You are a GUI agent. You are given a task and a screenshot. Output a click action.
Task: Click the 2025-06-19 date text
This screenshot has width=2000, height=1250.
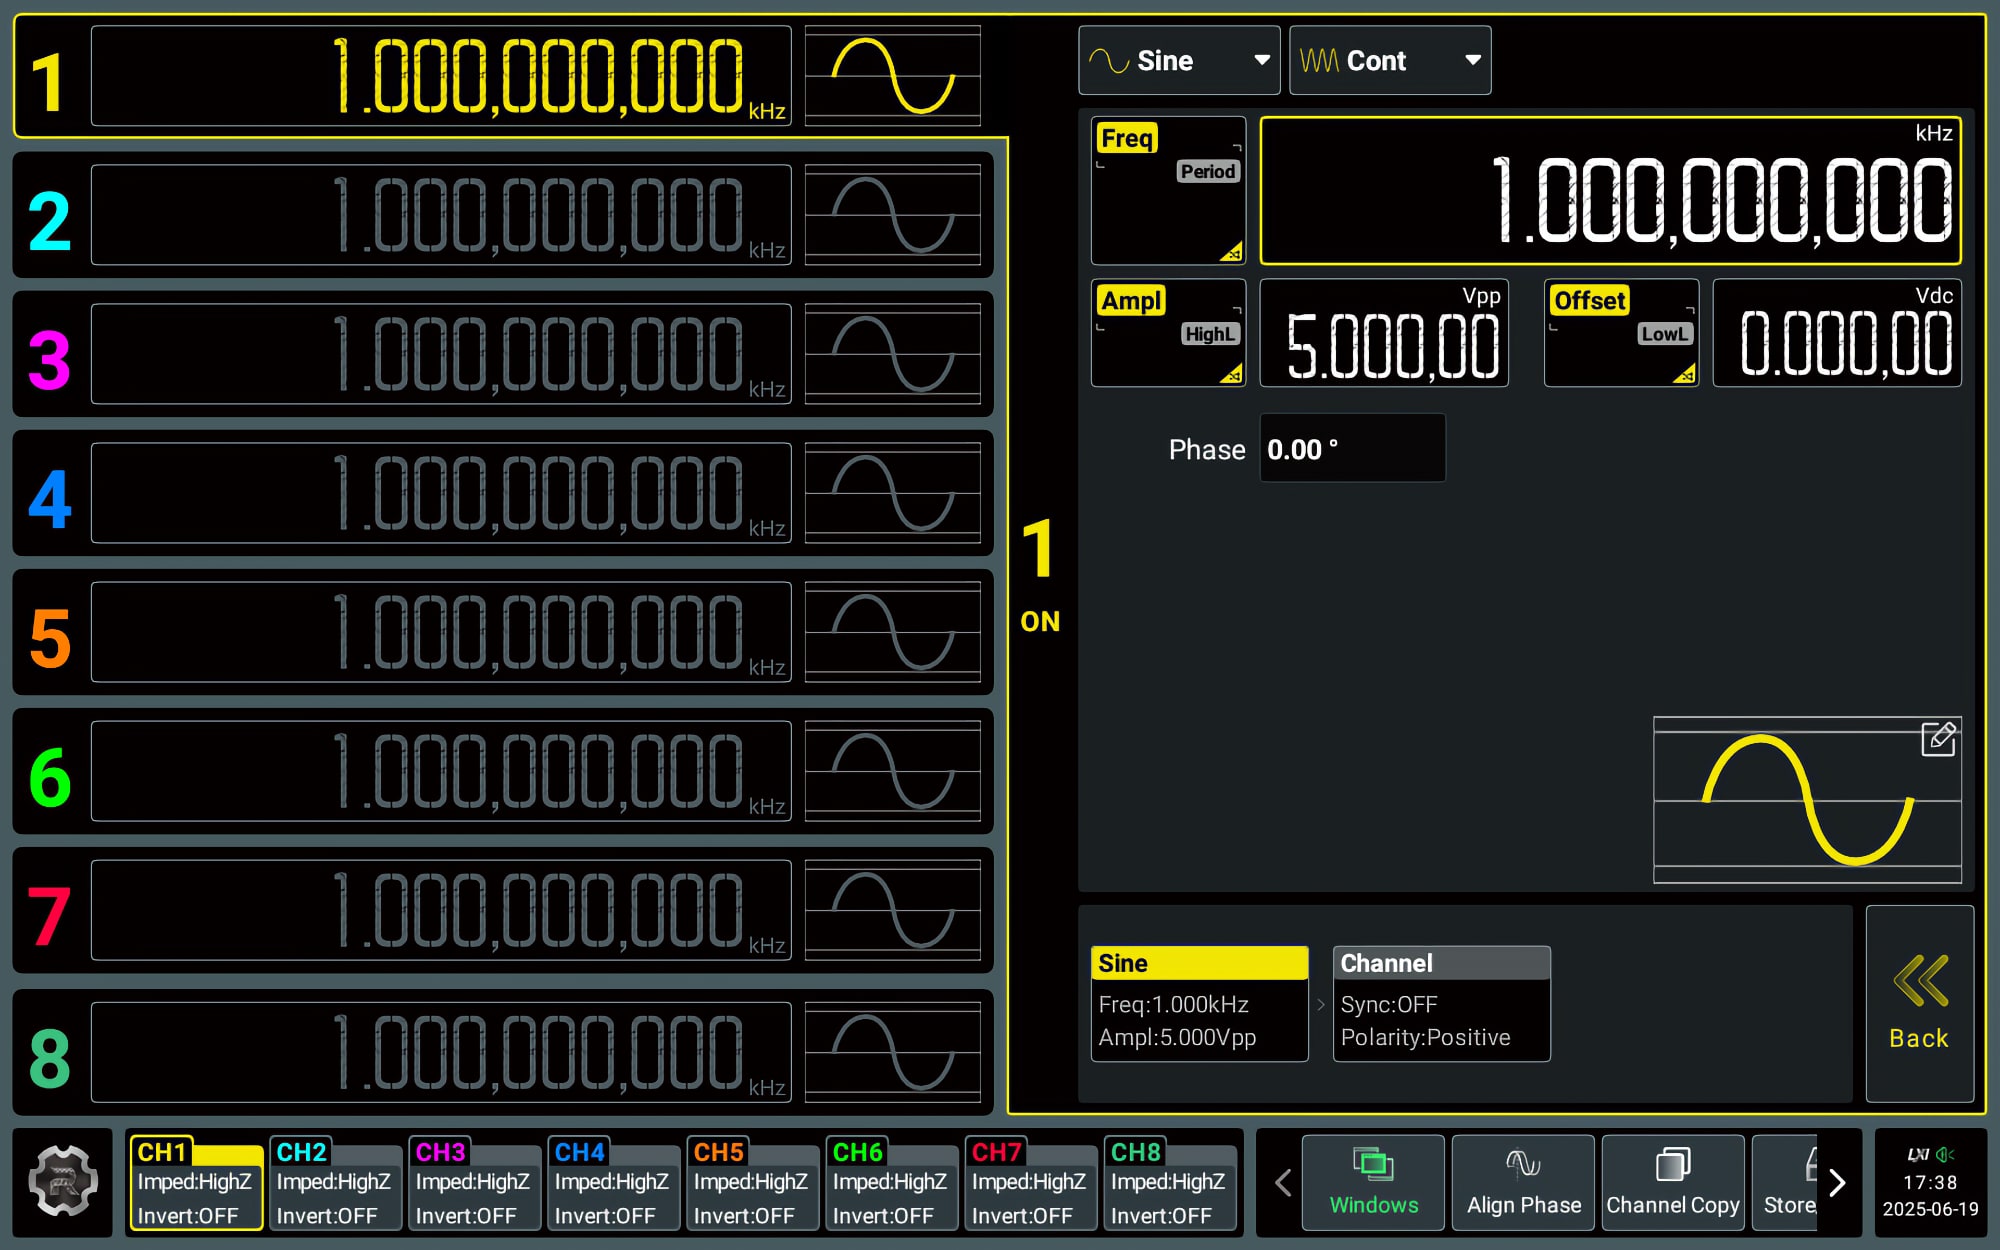(1930, 1209)
